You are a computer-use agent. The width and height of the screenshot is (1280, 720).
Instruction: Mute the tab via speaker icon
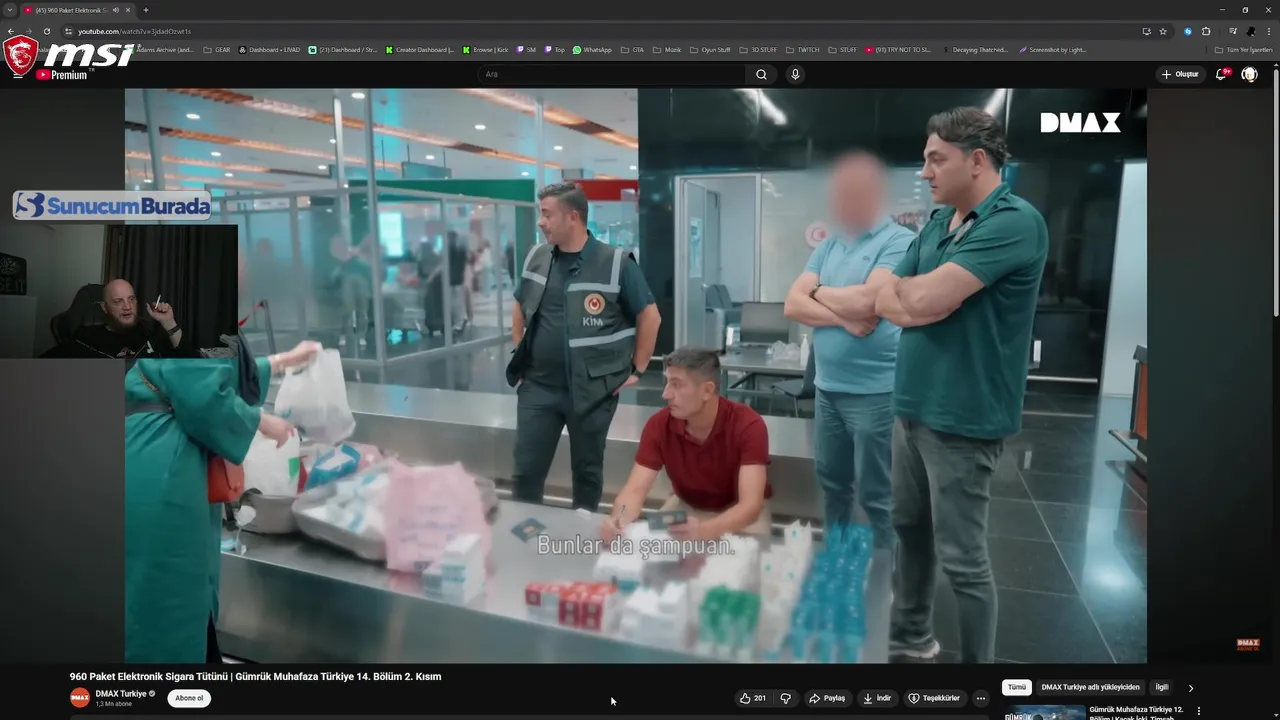tap(116, 10)
